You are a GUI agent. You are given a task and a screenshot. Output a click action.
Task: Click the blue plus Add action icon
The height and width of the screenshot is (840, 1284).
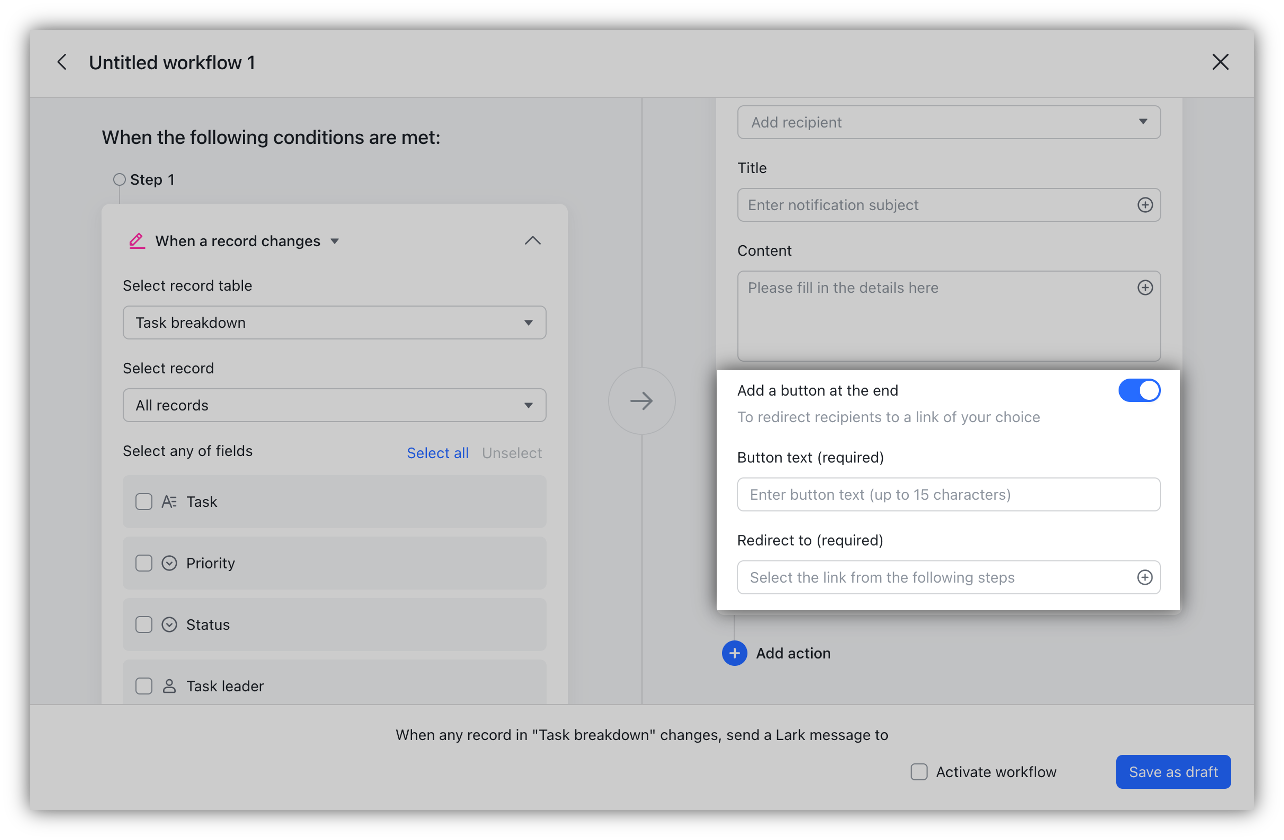click(x=734, y=653)
